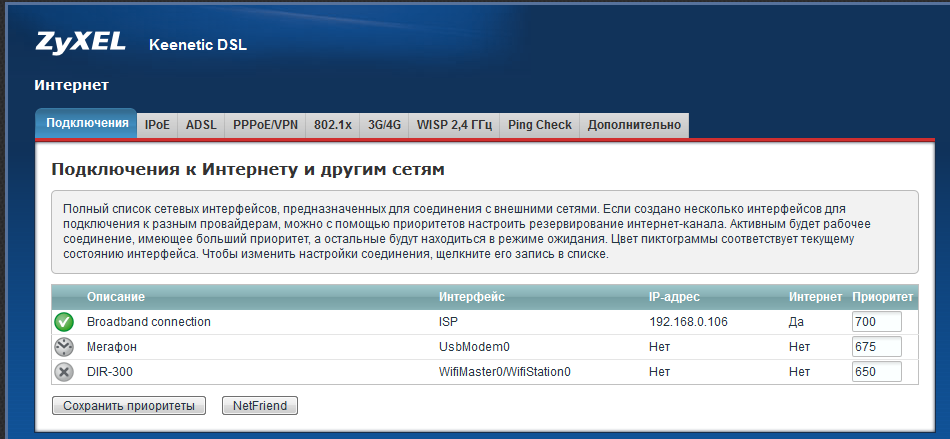Click the green check status icon for Broadband connection
Viewport: 950px width, 439px height.
64,322
